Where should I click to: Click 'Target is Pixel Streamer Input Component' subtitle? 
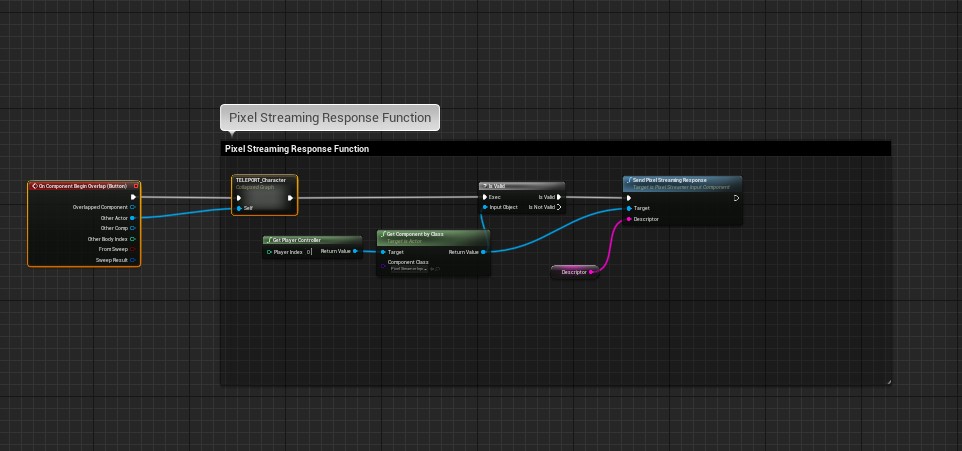tap(681, 187)
